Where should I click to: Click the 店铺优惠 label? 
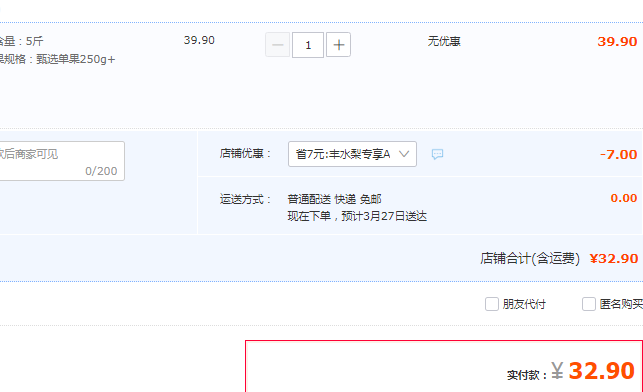(246, 154)
